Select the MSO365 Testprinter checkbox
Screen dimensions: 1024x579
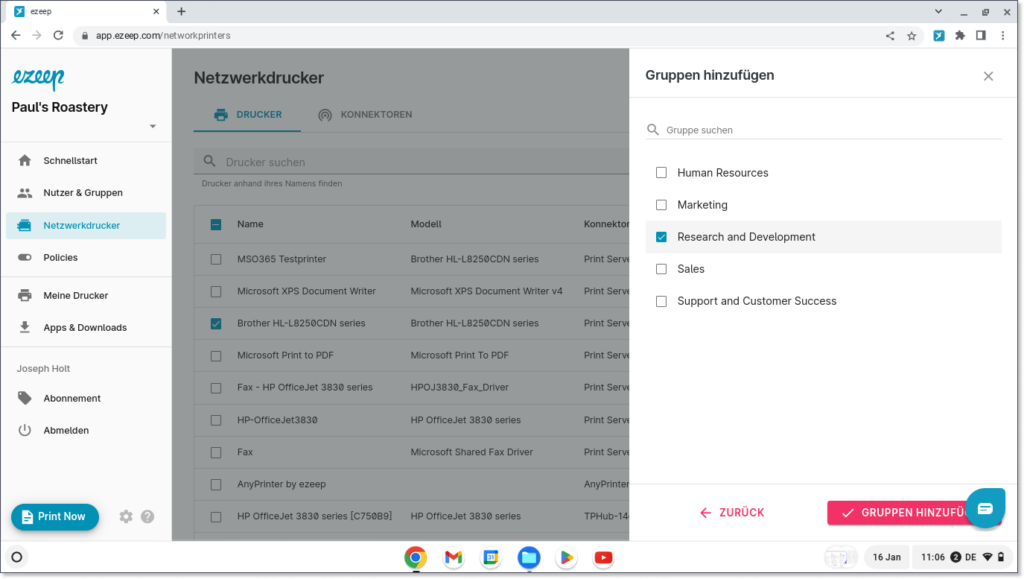click(x=216, y=259)
